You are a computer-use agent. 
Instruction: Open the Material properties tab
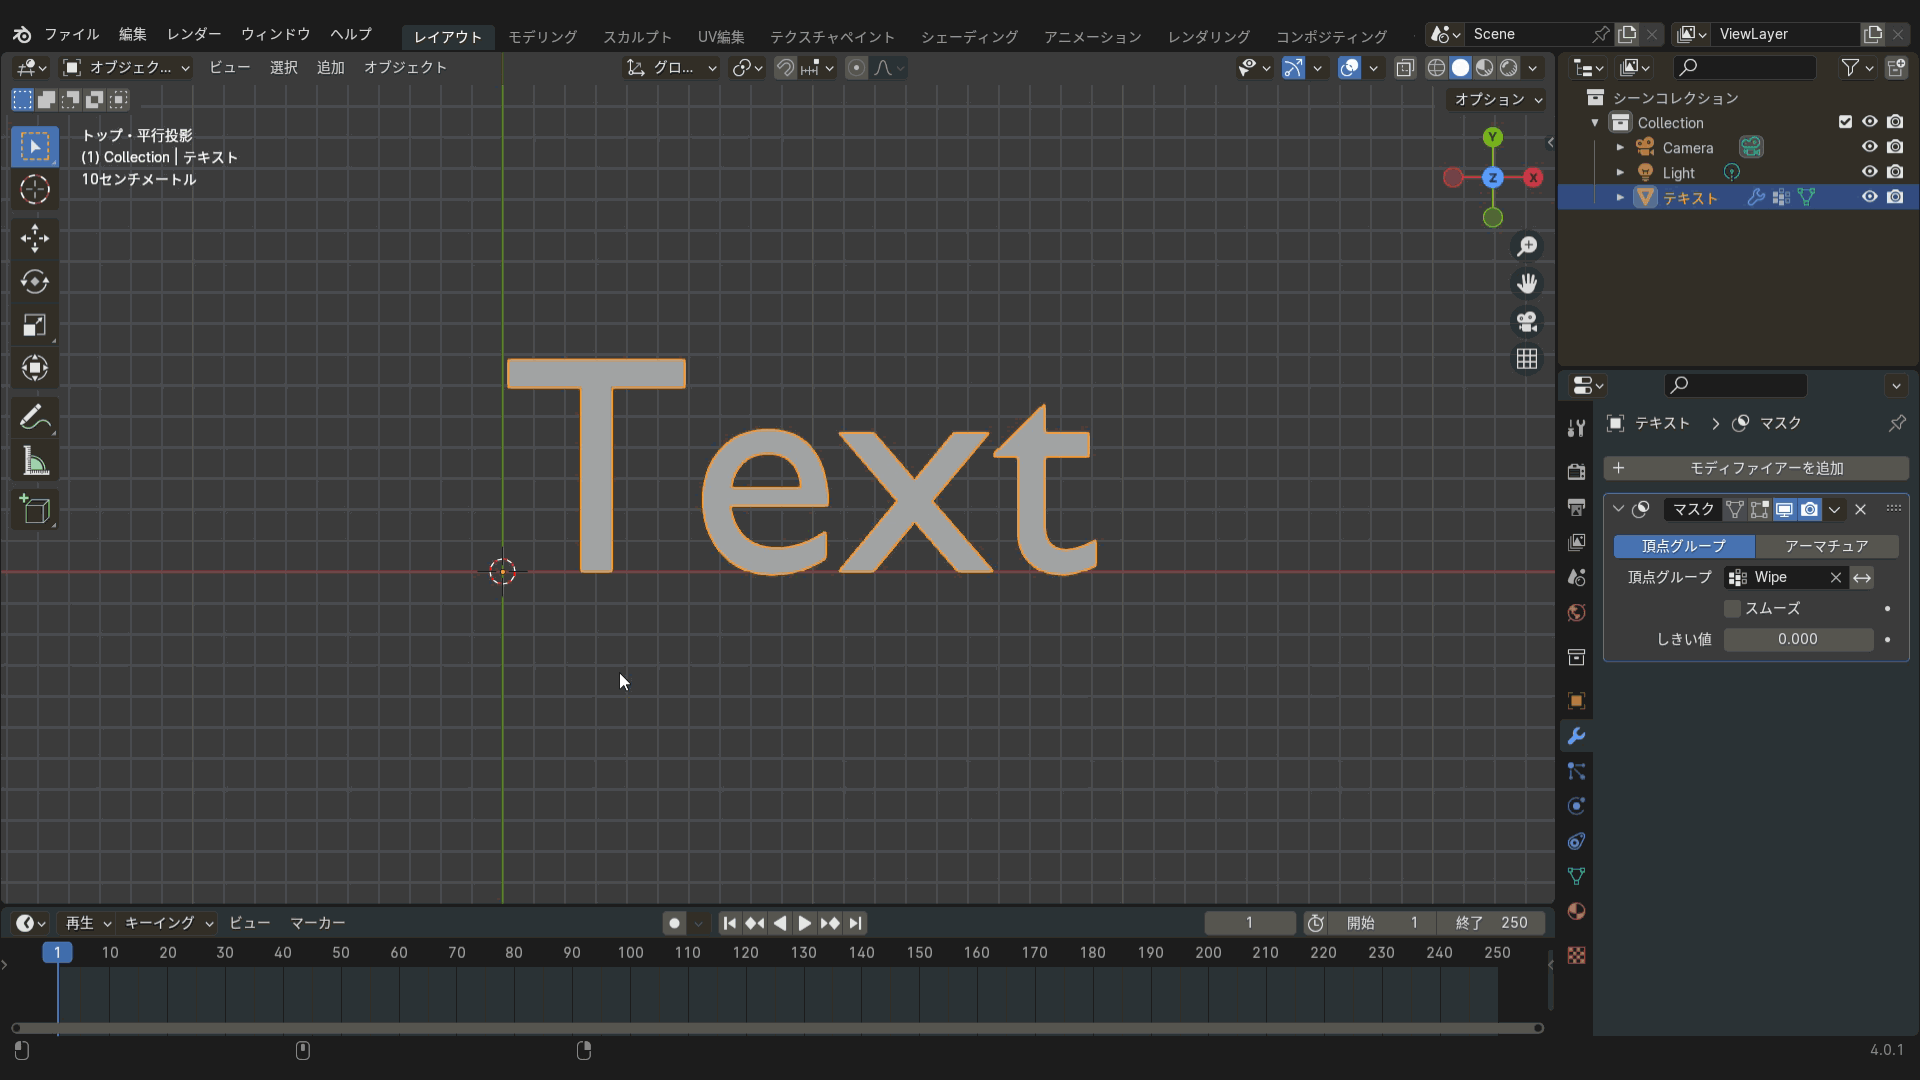point(1576,911)
